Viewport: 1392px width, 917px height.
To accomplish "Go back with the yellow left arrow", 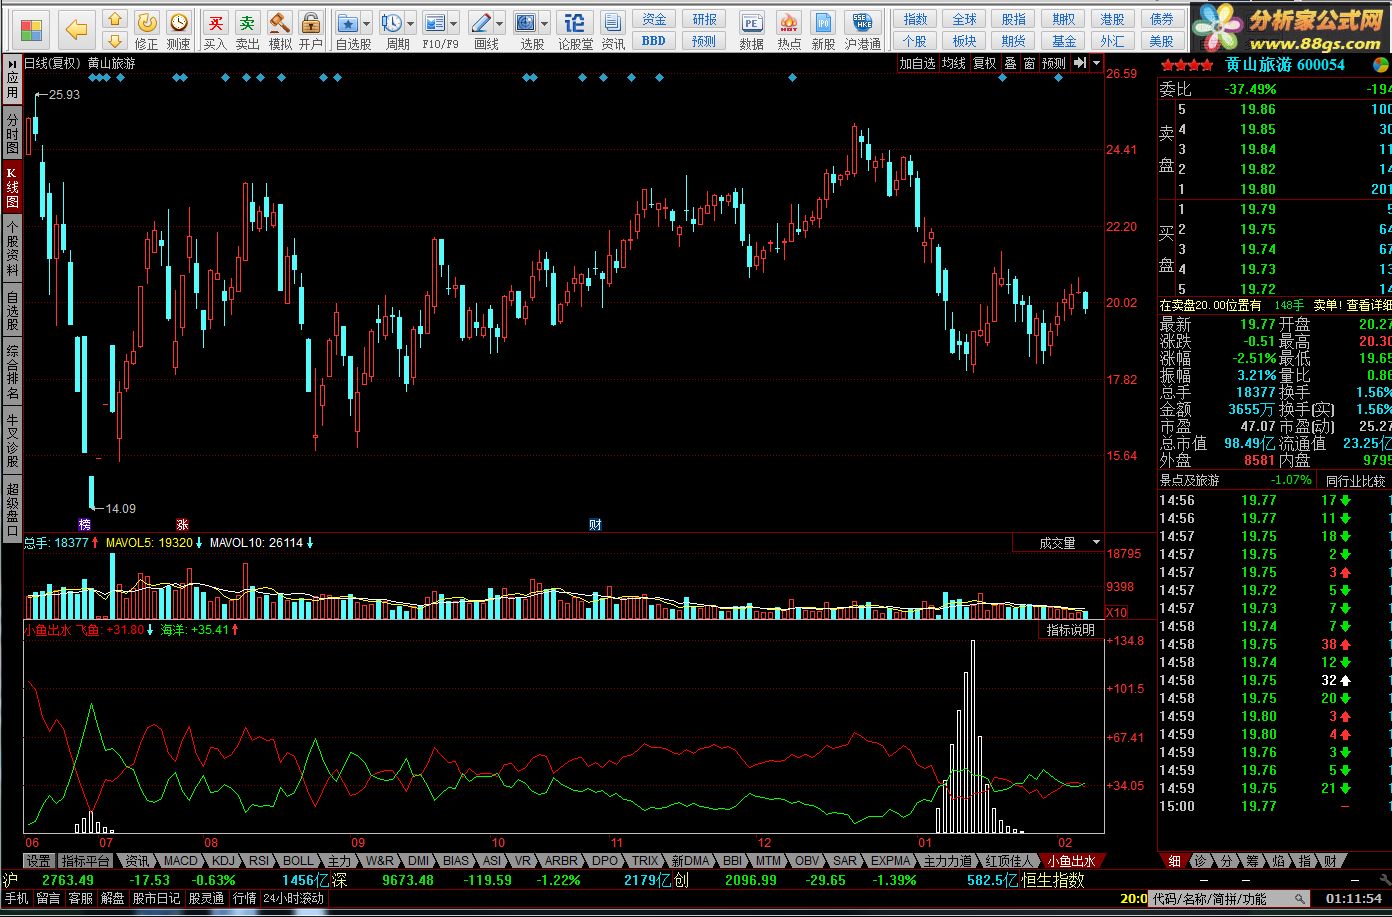I will click(x=76, y=30).
